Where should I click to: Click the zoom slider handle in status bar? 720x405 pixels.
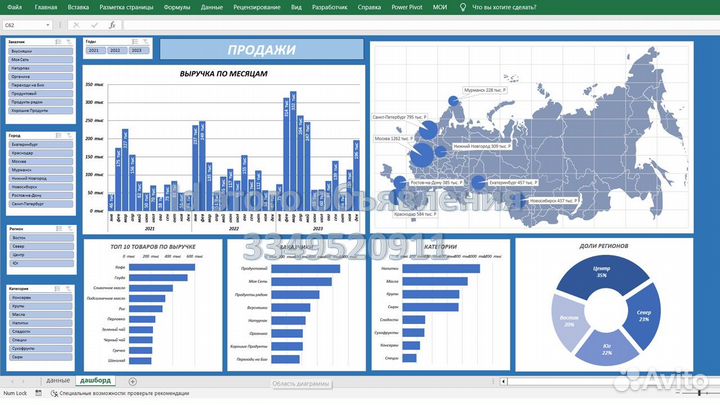pos(699,394)
